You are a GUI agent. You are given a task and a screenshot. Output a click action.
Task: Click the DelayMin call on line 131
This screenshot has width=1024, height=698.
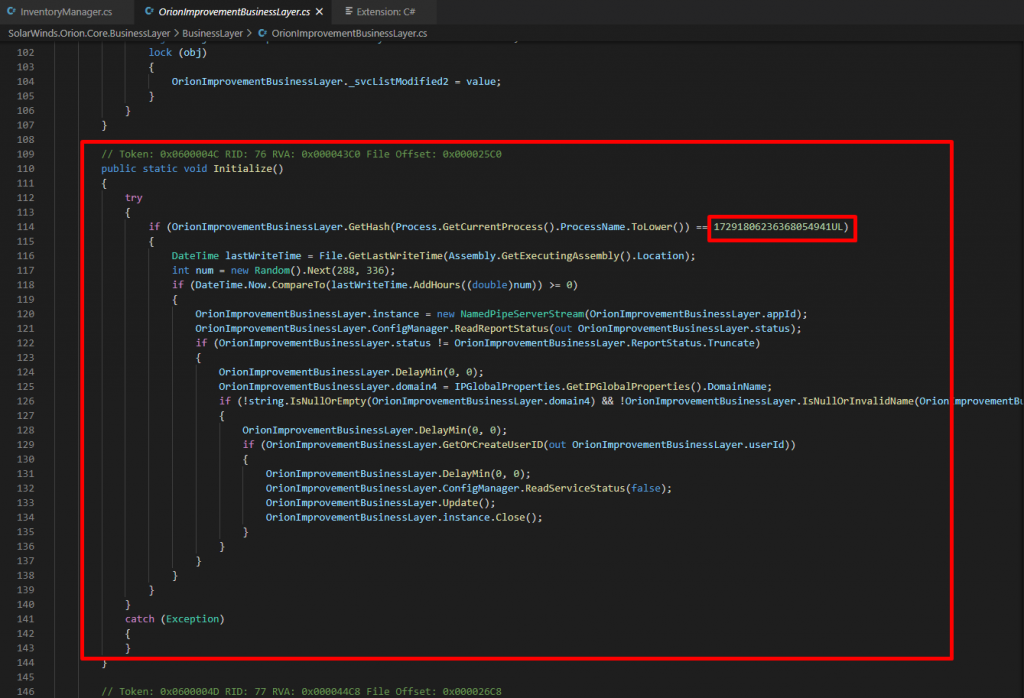[466, 474]
